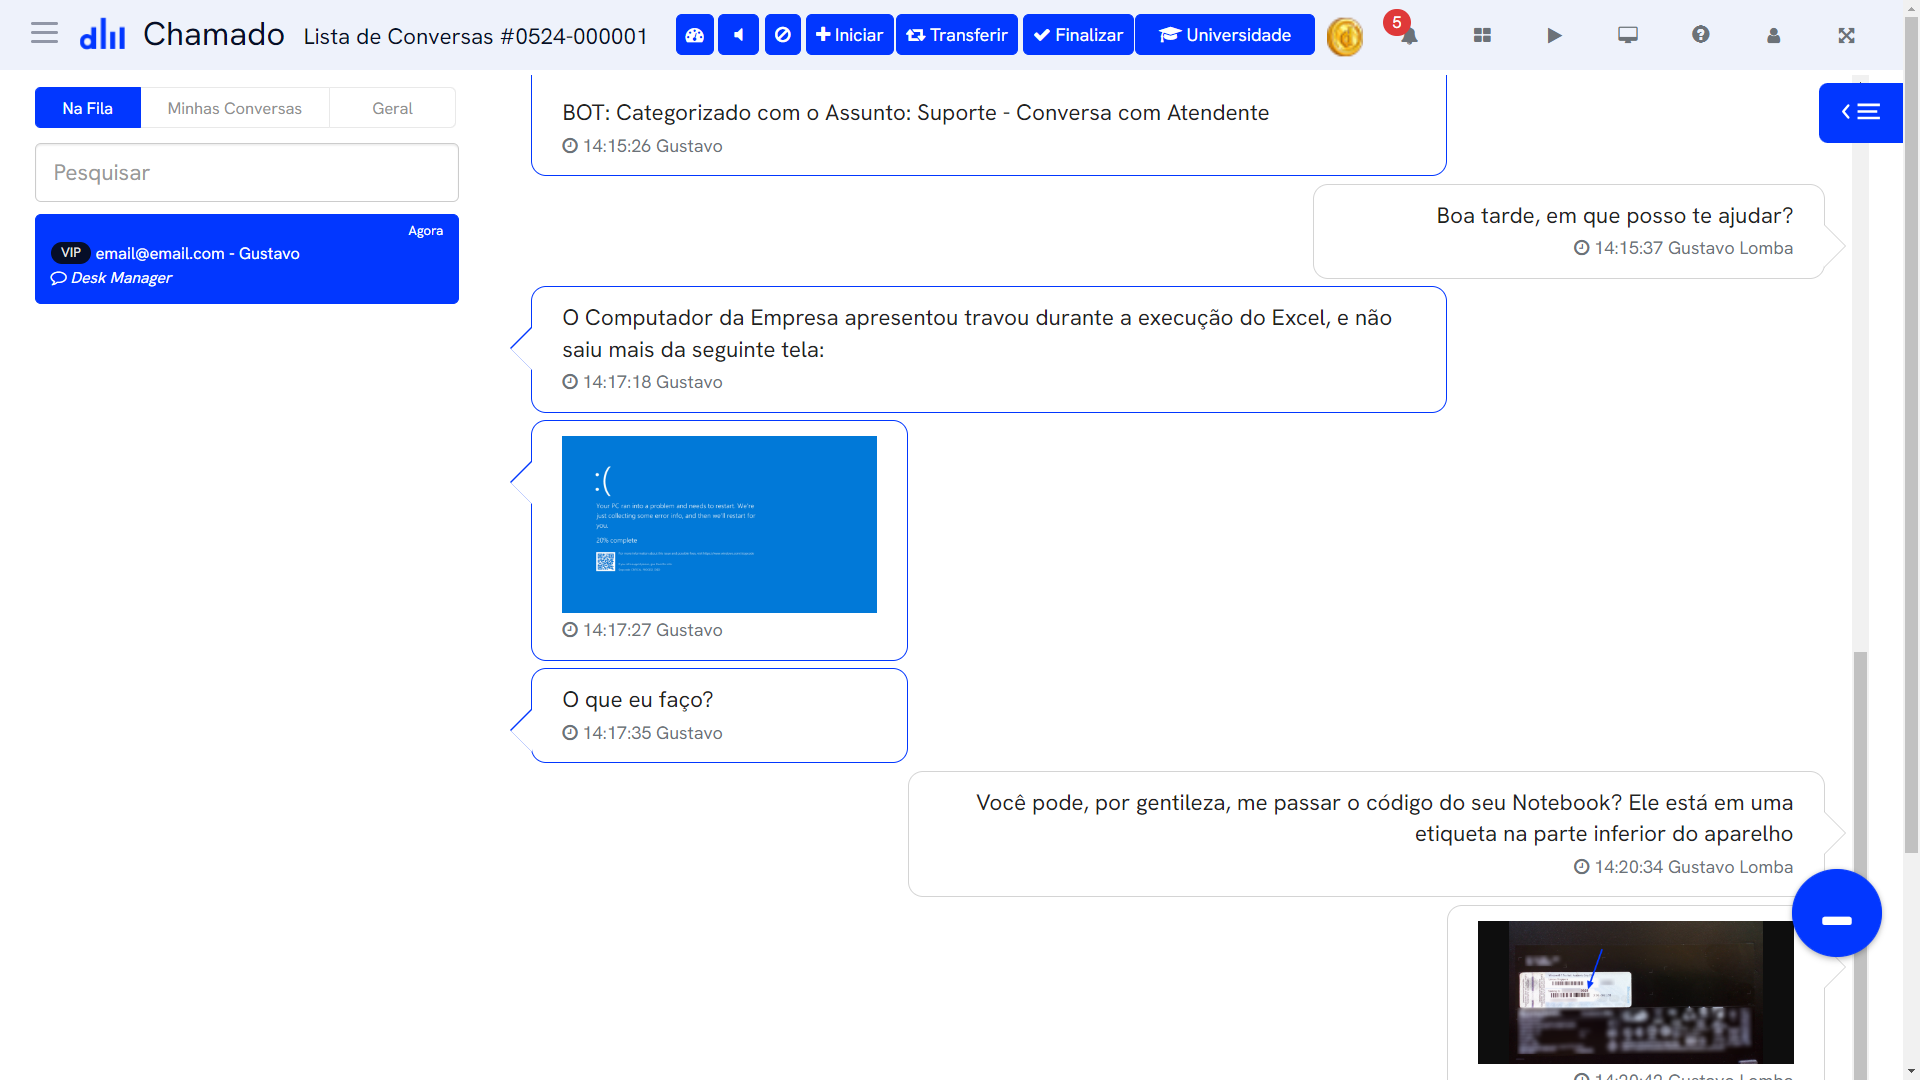1920x1080 pixels.
Task: Click Na Fila active tab
Action: click(x=88, y=108)
